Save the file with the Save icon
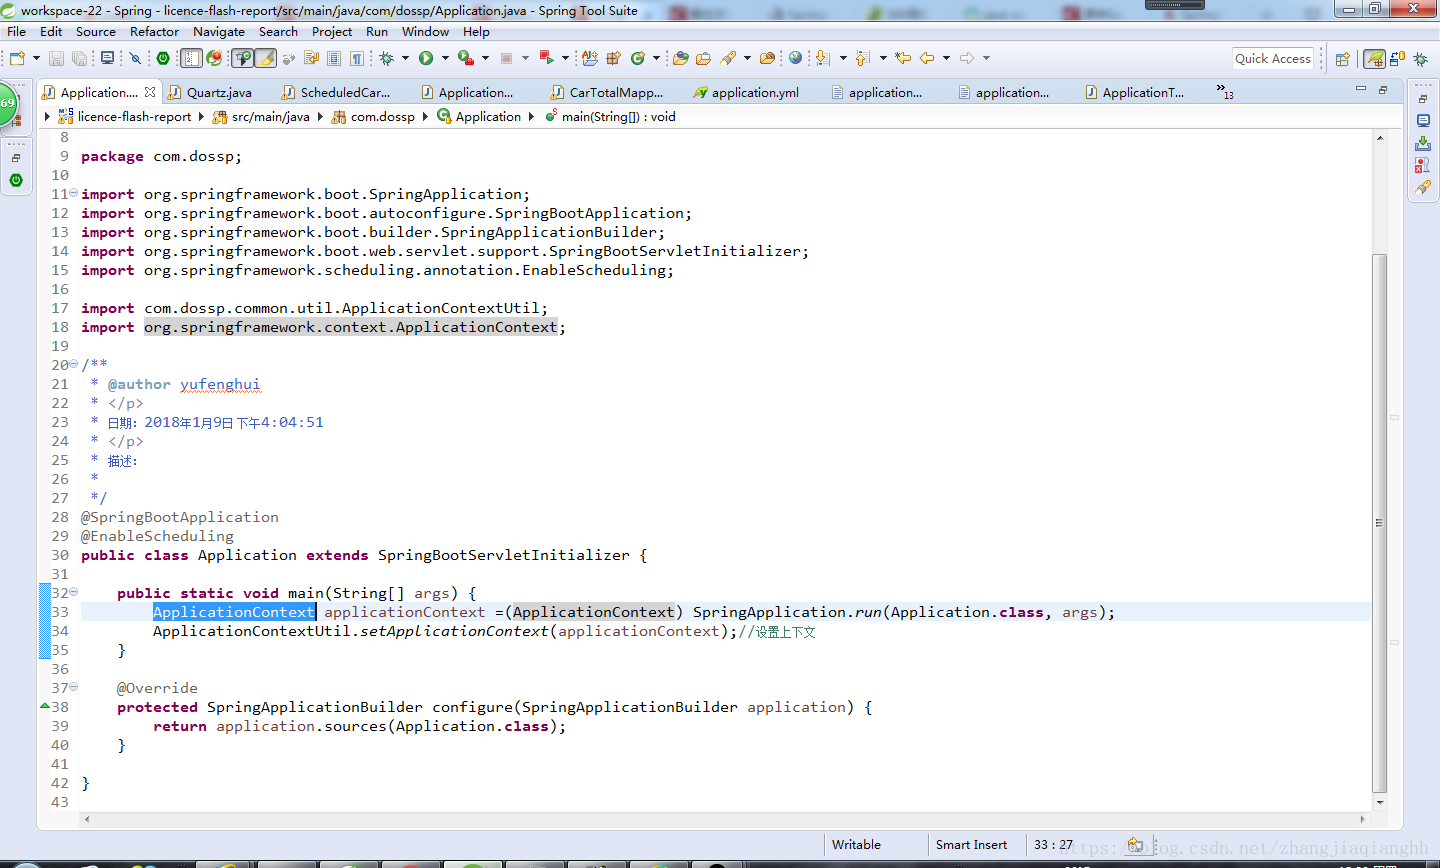Viewport: 1440px width, 868px height. pos(57,58)
